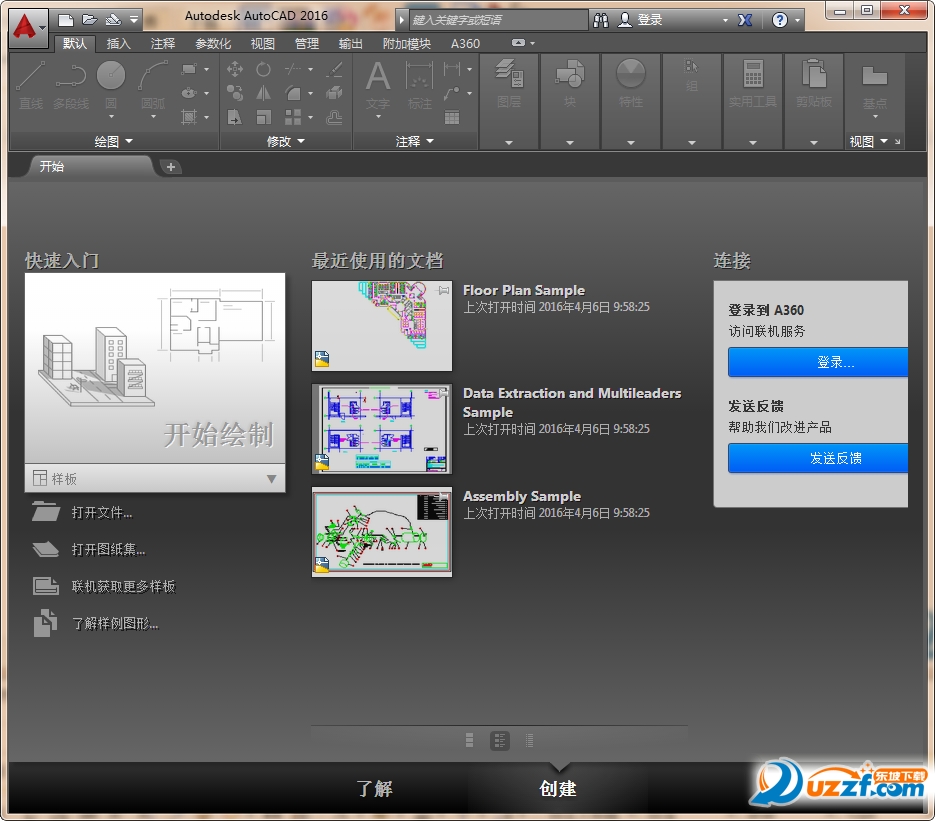The height and width of the screenshot is (821, 935).
Task: Switch to the 了解 page
Action: 375,788
